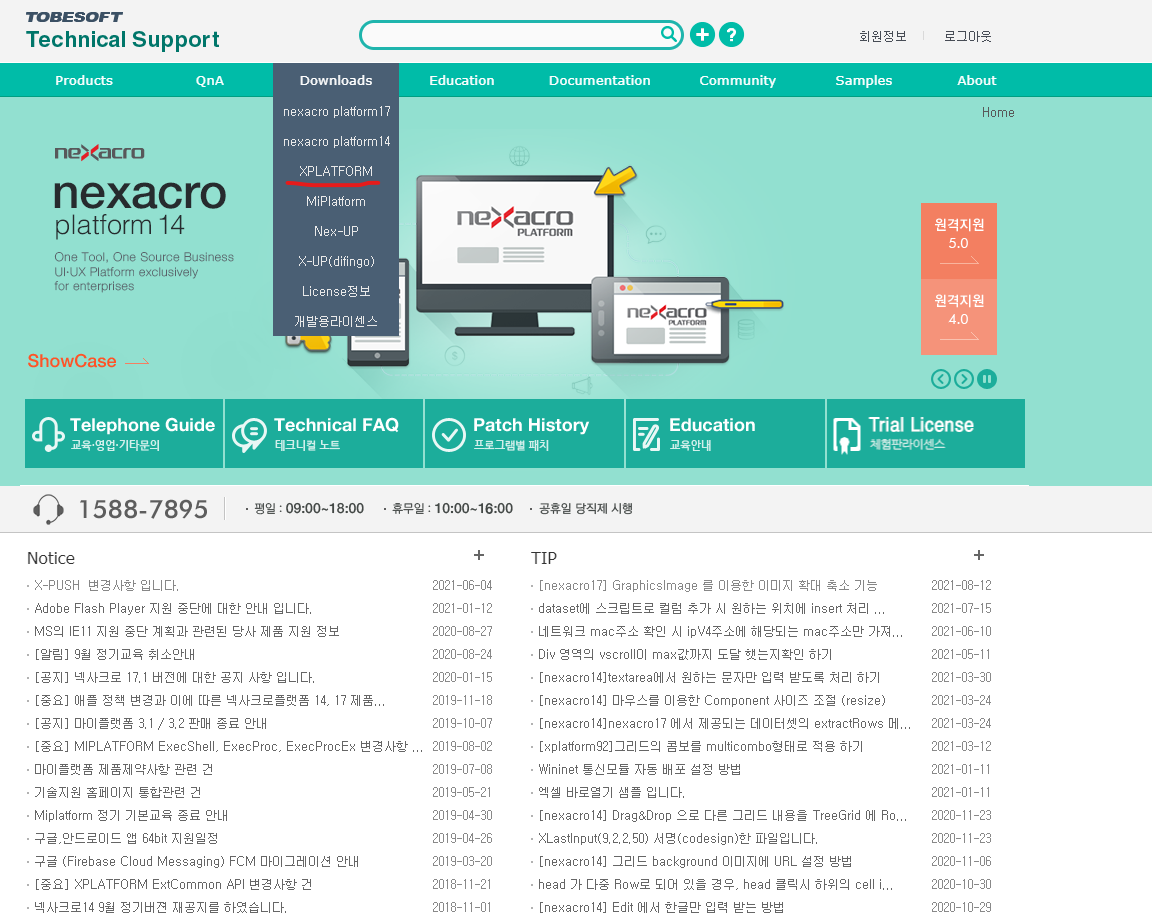Open tip about Drag&Drop TreeGrid
The width and height of the screenshot is (1152, 922).
(x=722, y=815)
